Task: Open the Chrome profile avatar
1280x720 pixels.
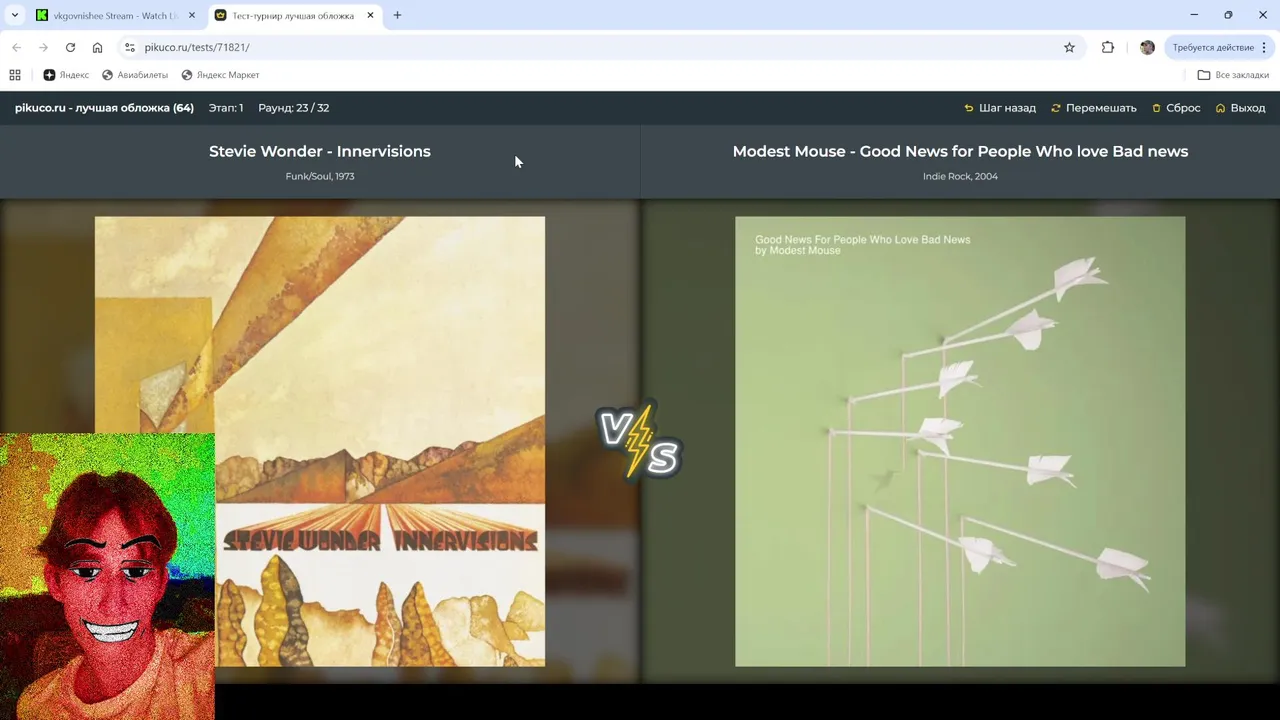Action: point(1147,47)
